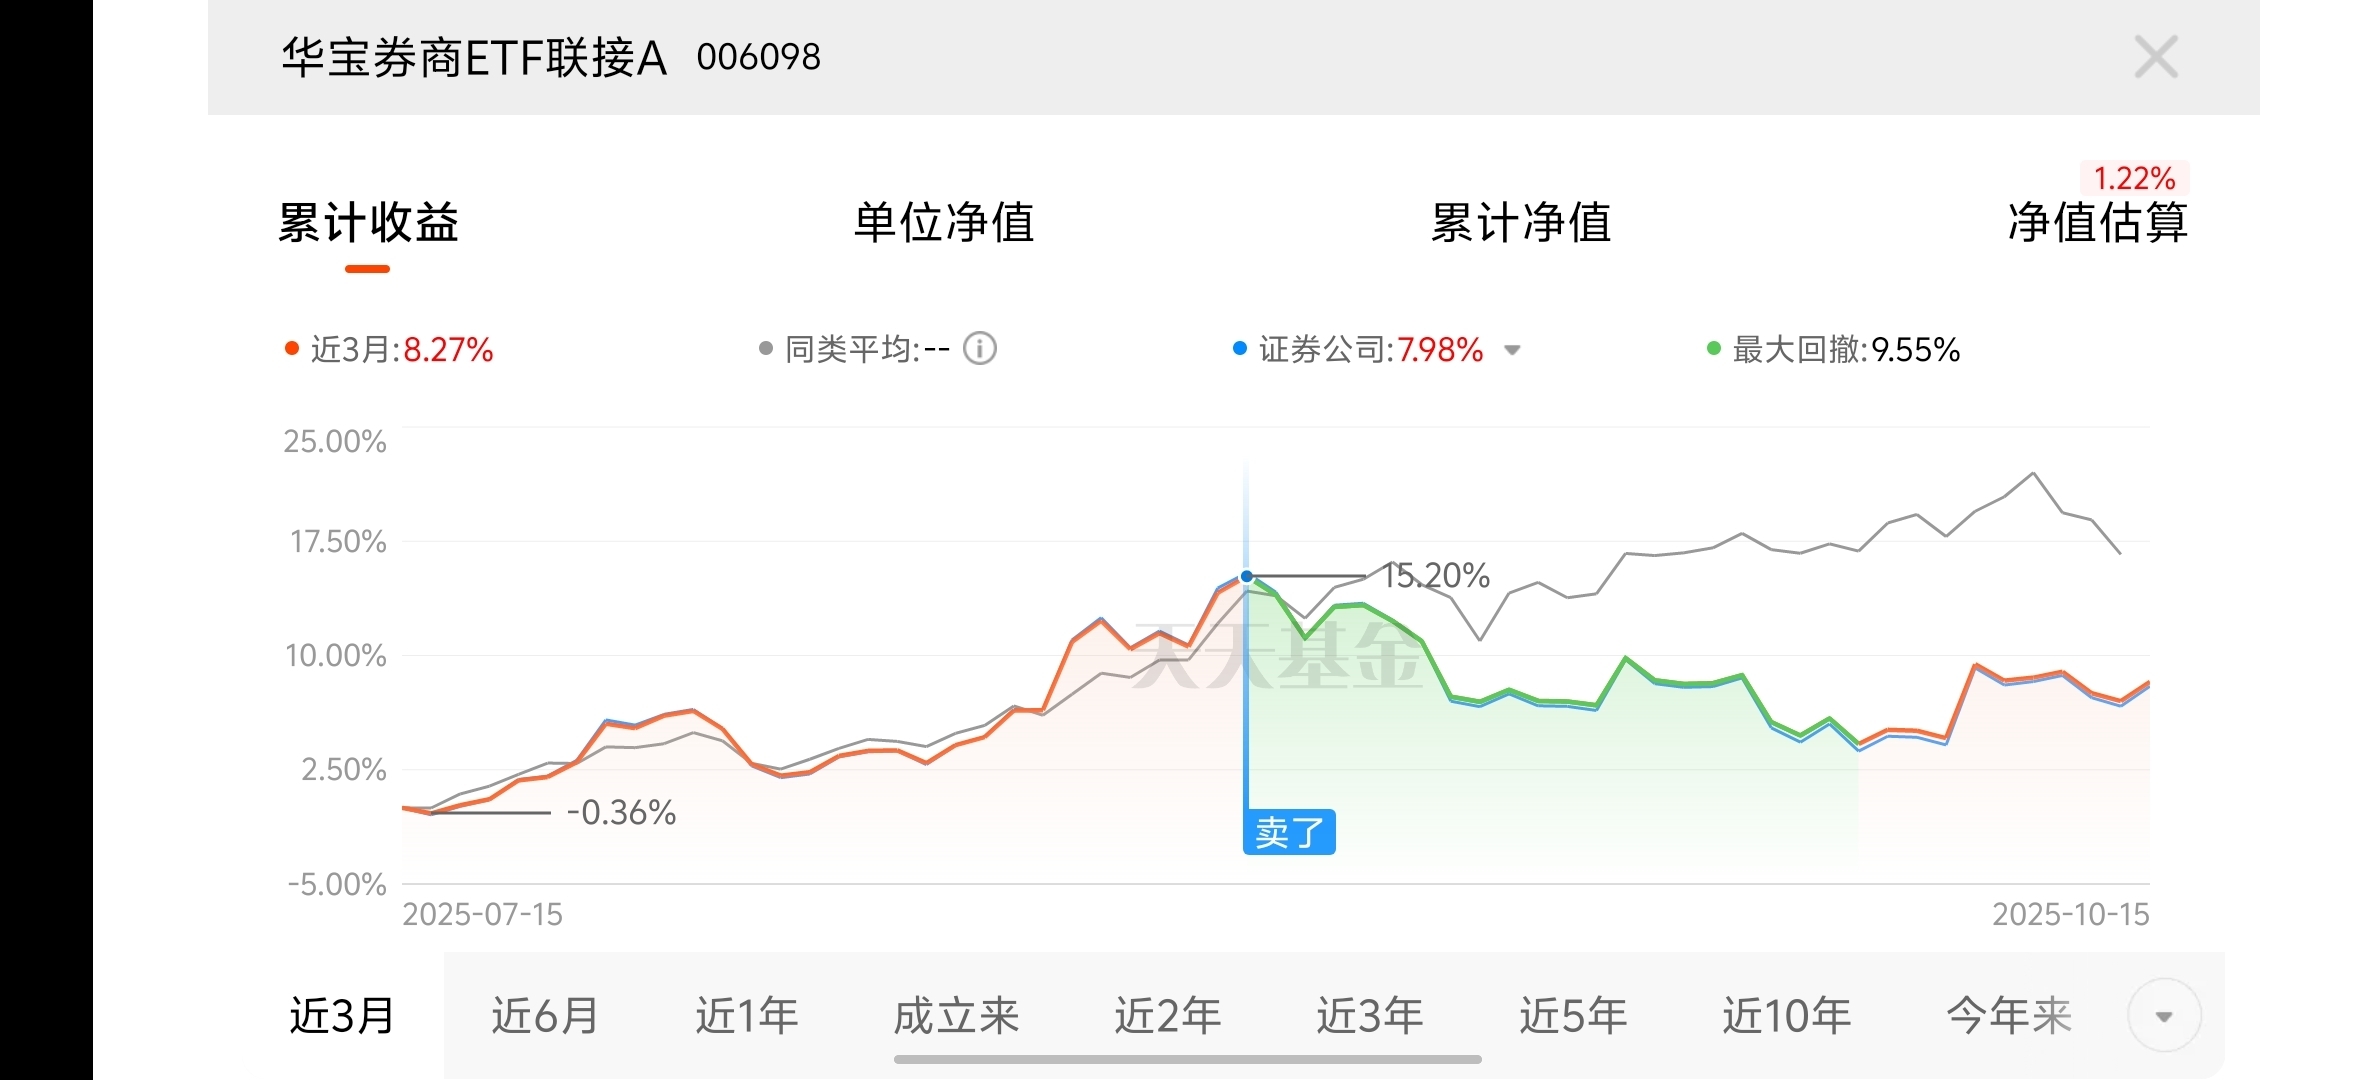Click the blue 15.20% peak point marker
The image size is (2376, 1080).
coord(1246,576)
